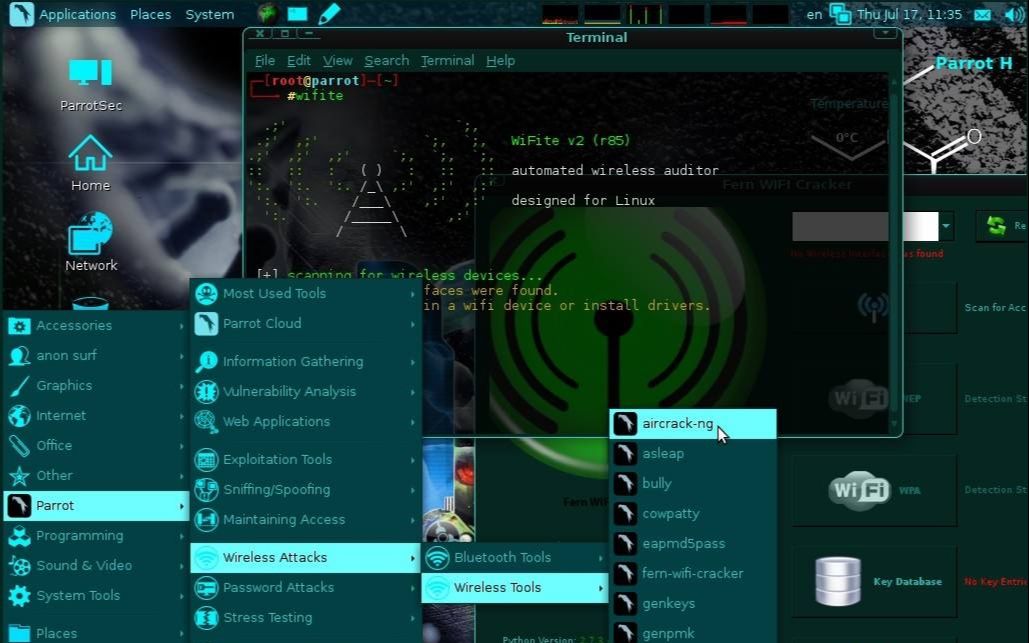Click the Bluetooth Tools signal icon

pos(437,558)
